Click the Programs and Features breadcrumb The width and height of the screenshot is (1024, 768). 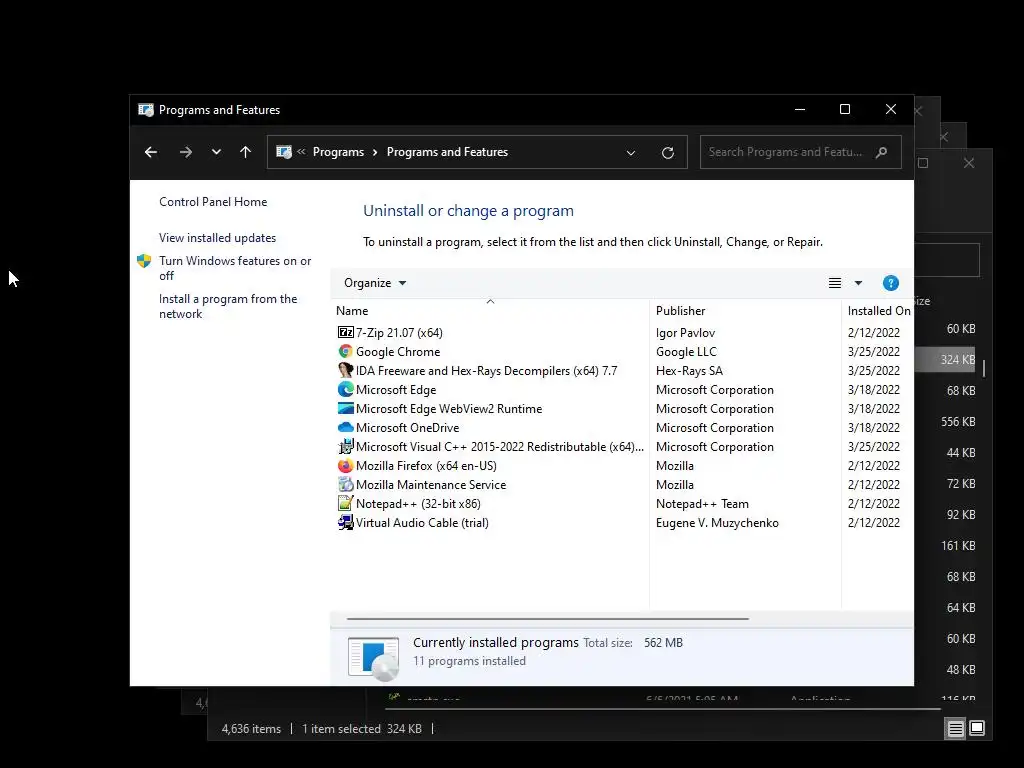coord(447,152)
